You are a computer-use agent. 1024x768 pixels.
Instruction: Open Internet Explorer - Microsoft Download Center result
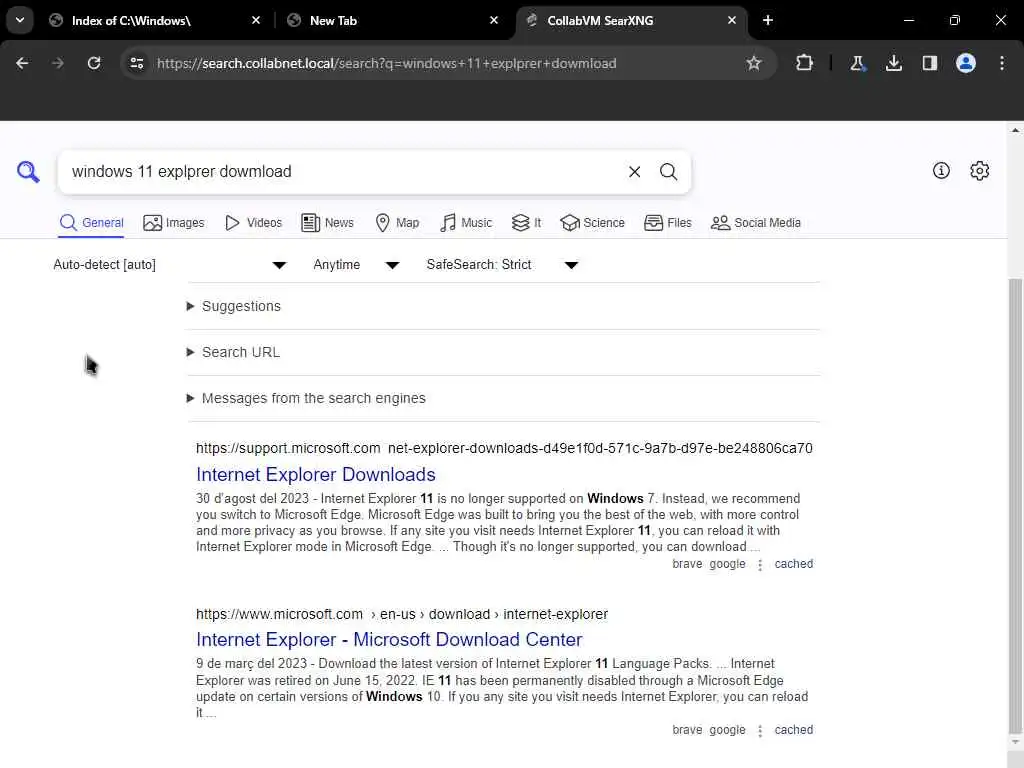[x=389, y=639]
